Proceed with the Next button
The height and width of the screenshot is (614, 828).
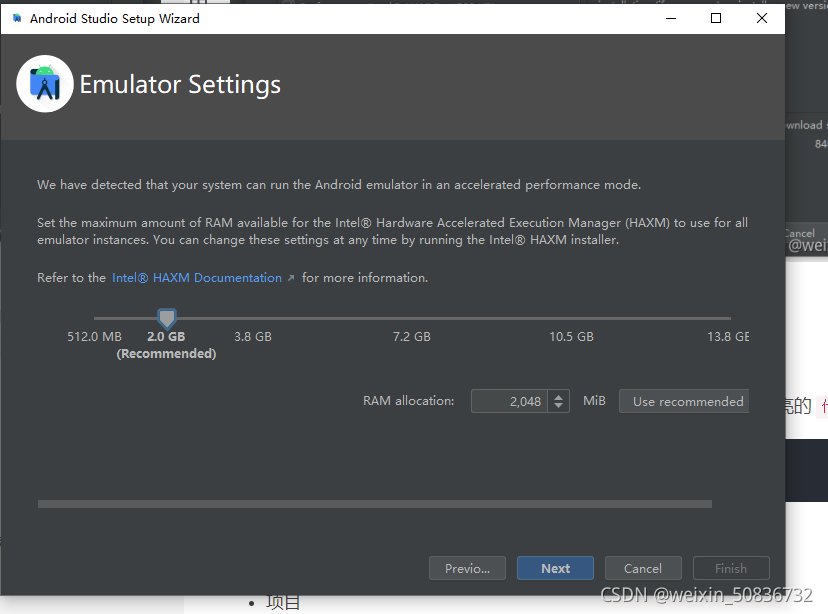[556, 569]
